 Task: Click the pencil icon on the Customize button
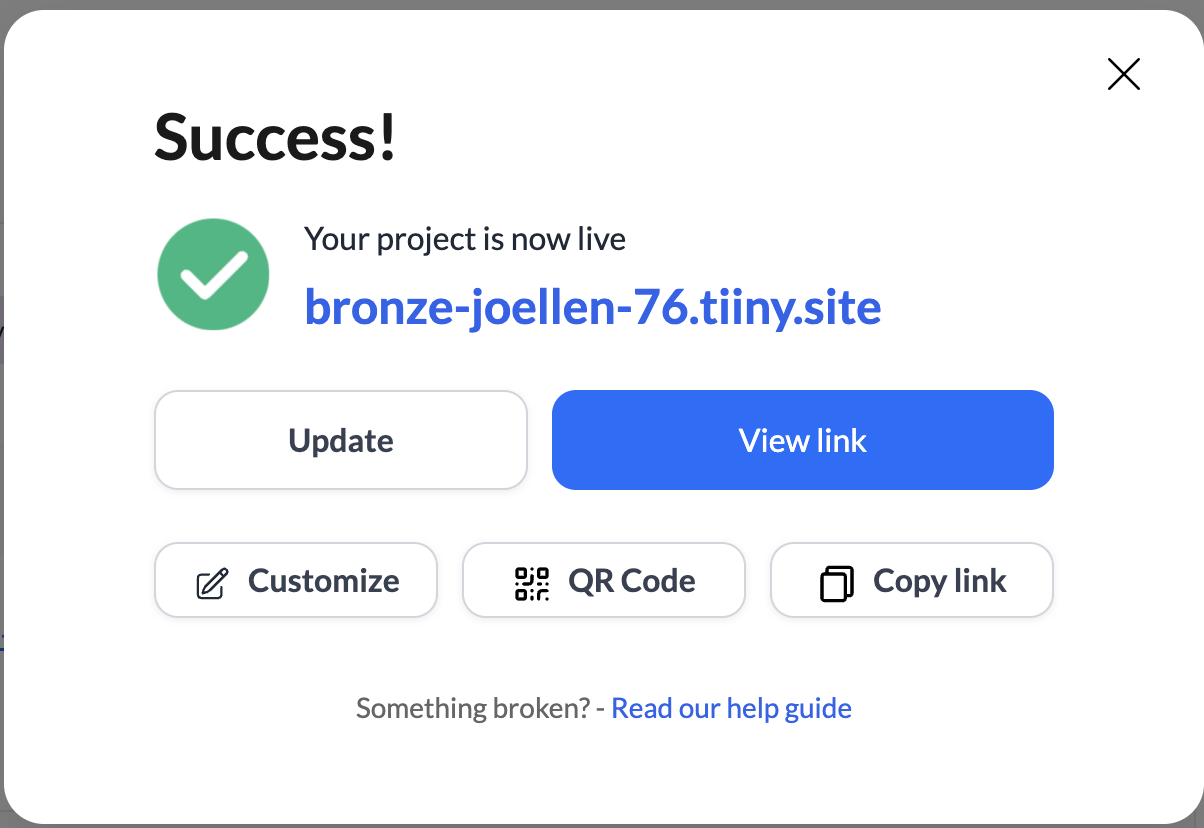tap(213, 580)
